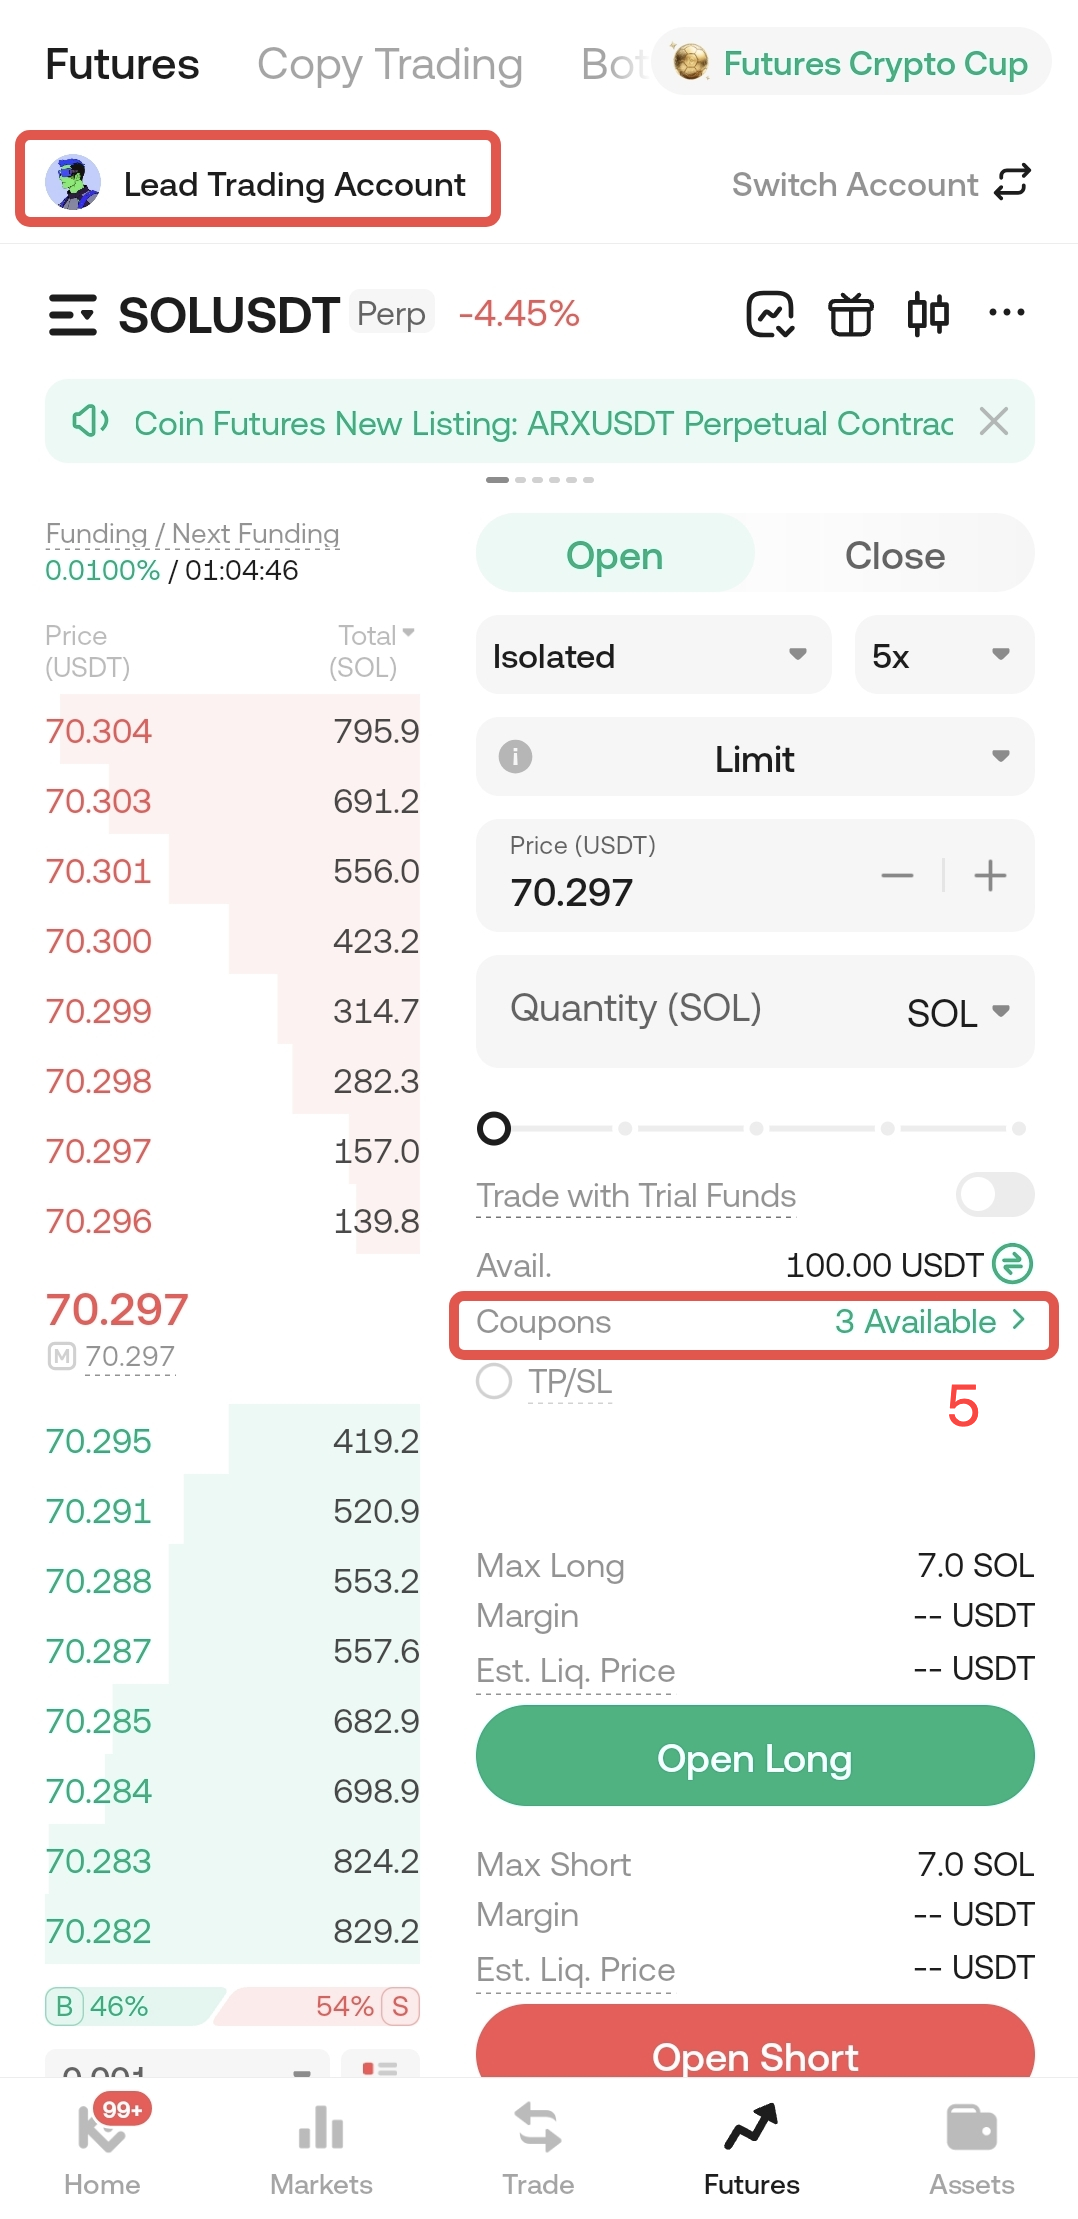Go to the Markets tab
Screen dimensions: 1078x2219
pos(321,2150)
